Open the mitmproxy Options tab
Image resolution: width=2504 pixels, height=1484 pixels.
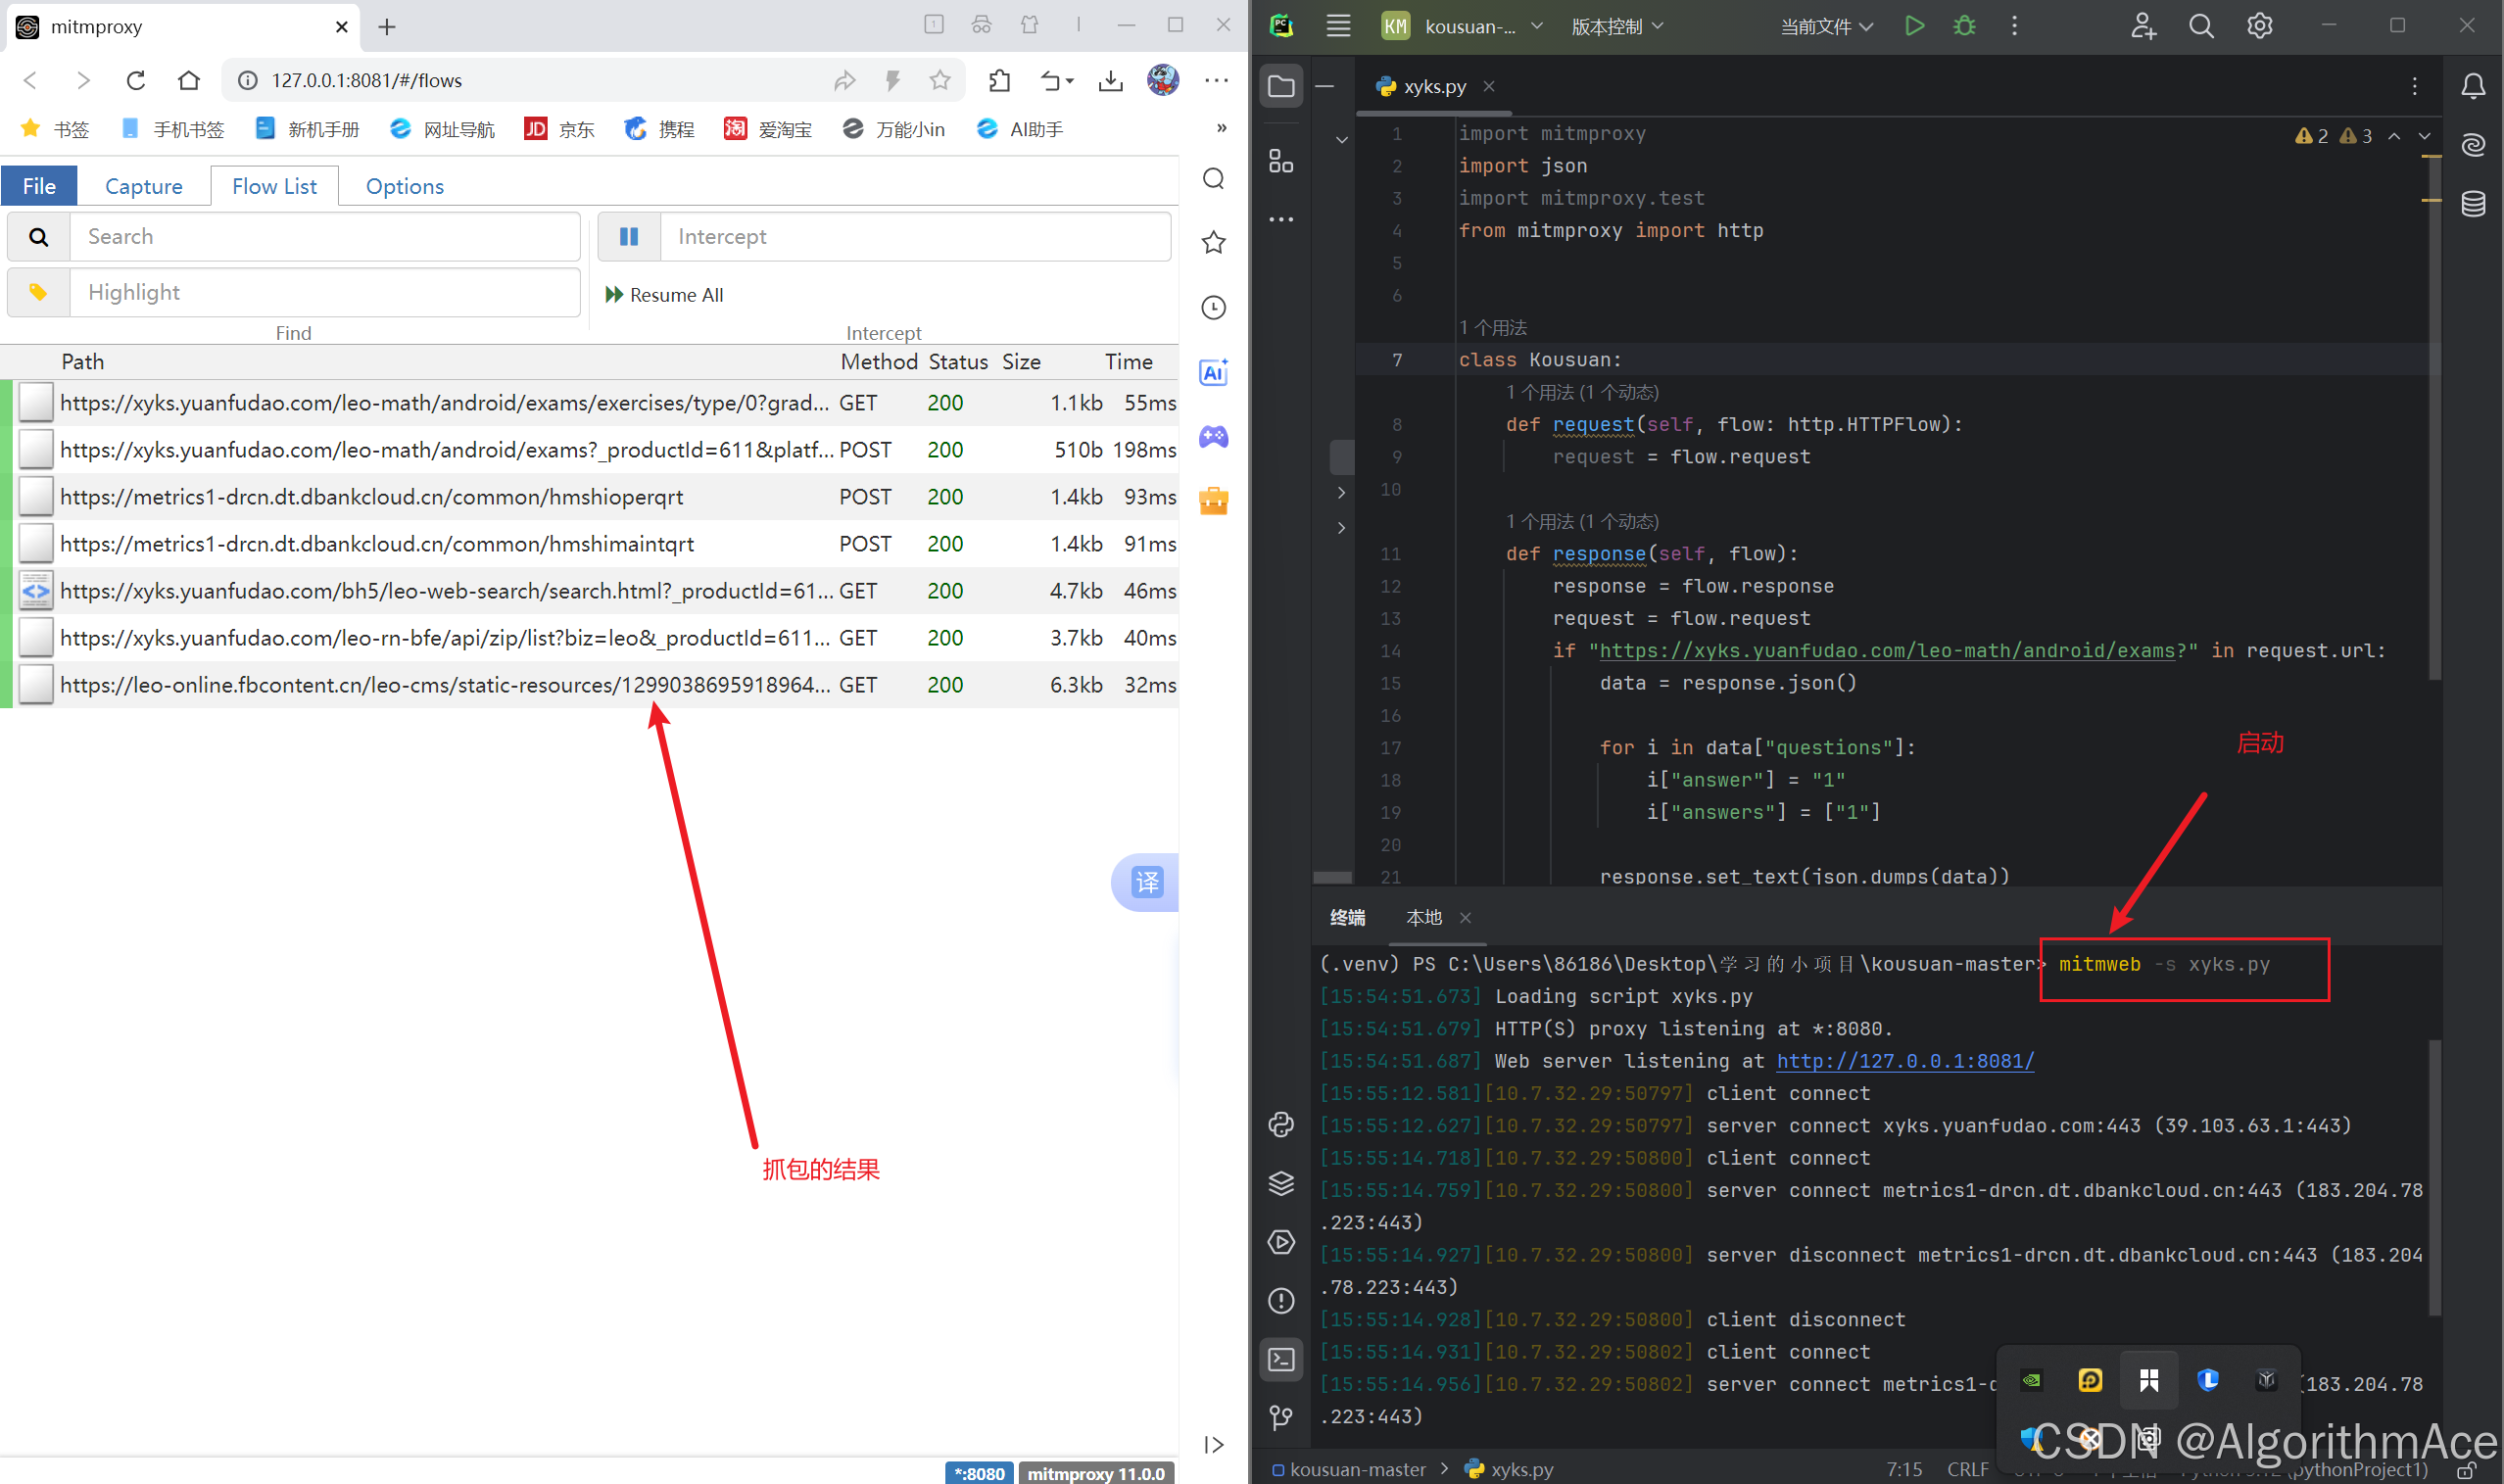pyautogui.click(x=404, y=187)
